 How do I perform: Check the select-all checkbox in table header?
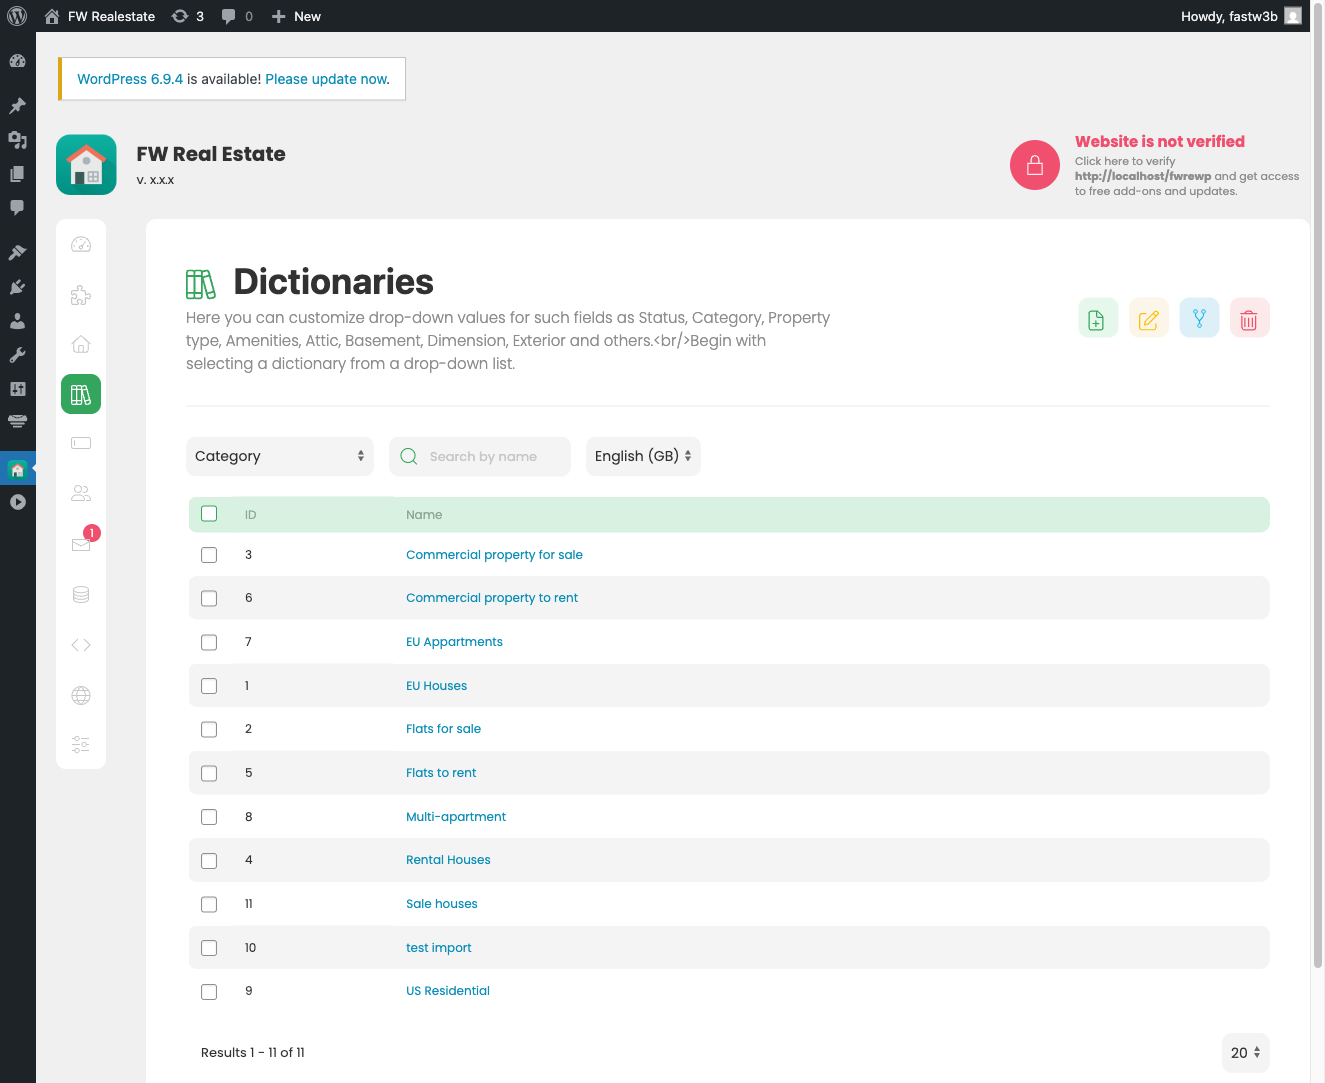pos(209,513)
